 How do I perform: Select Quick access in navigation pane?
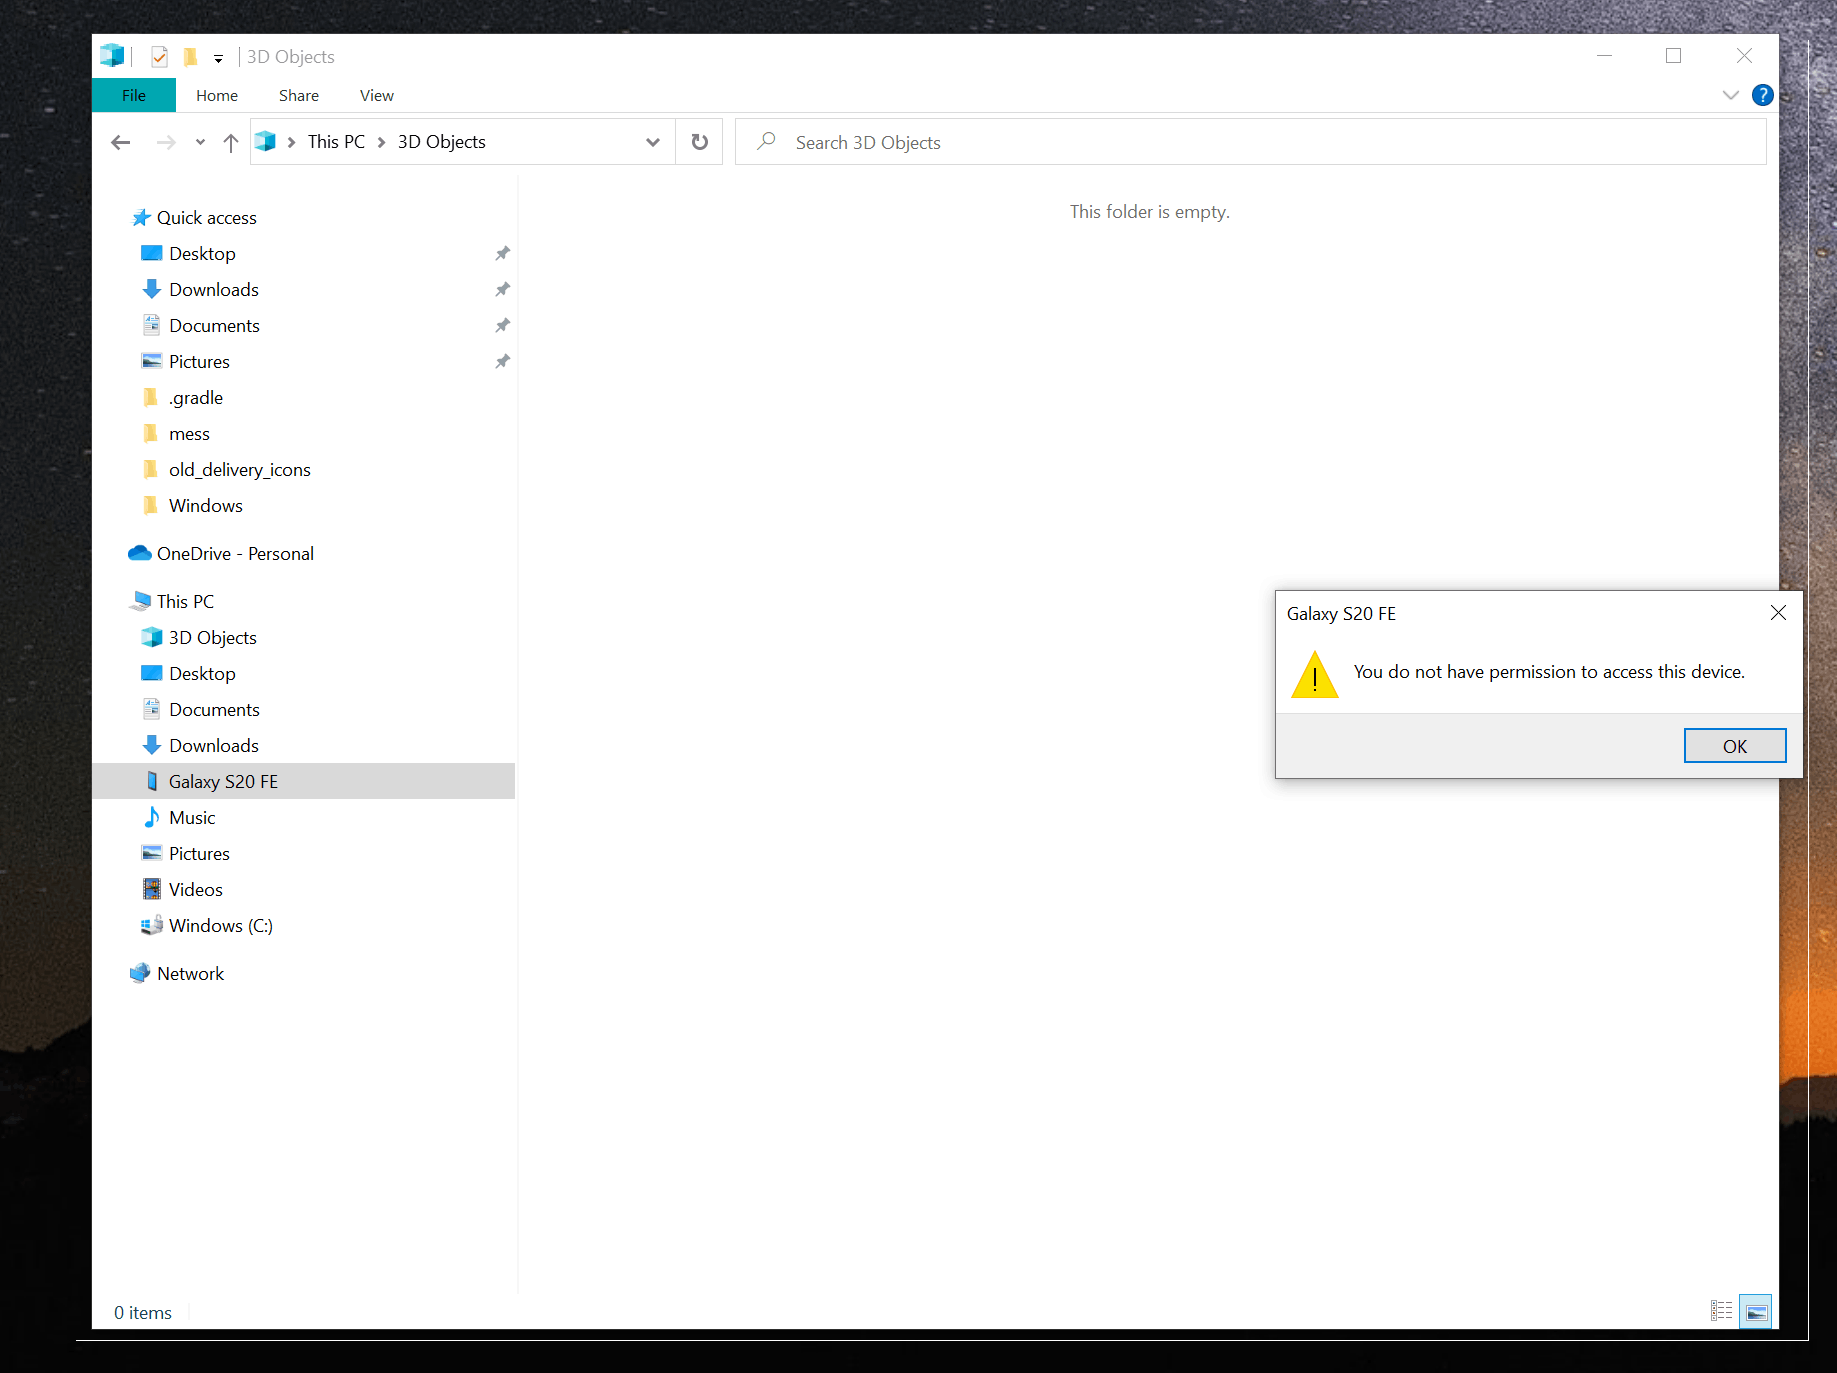[x=206, y=218]
